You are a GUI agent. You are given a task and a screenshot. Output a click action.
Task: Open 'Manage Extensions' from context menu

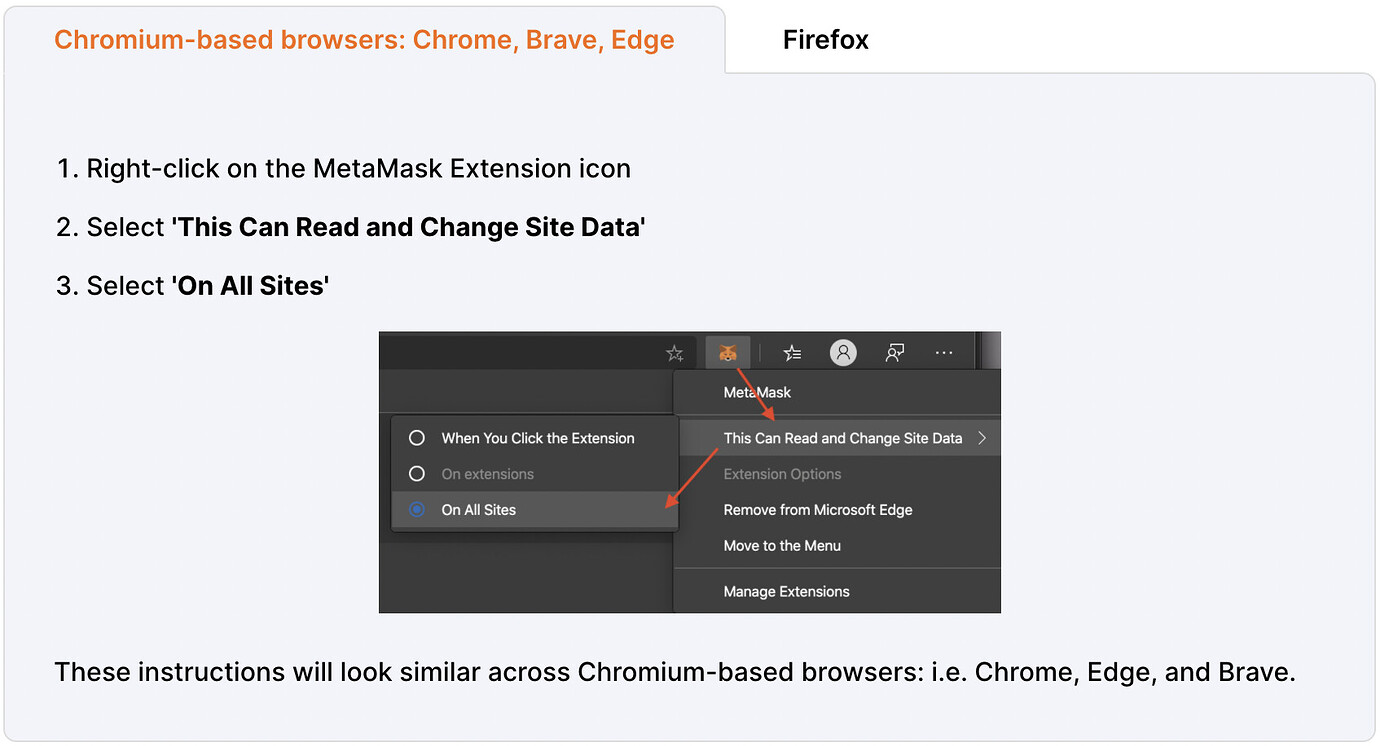pos(786,592)
